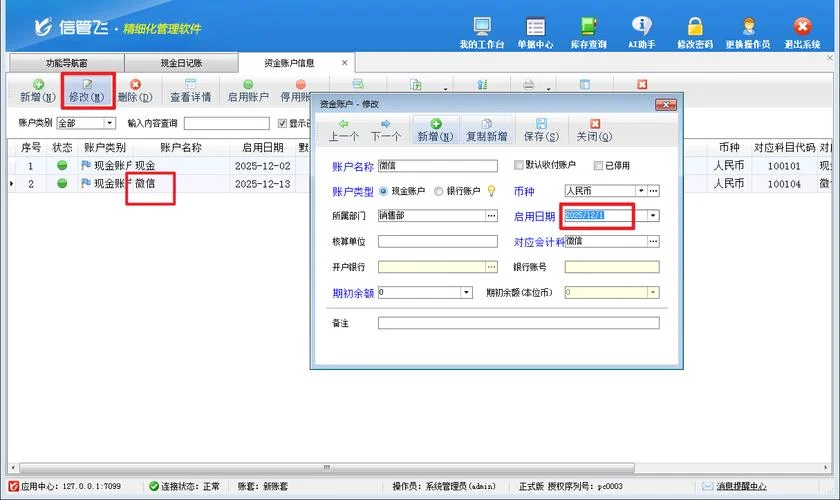Go to 下一个 record in dialog
Screen dimensions: 840x500
(386, 131)
